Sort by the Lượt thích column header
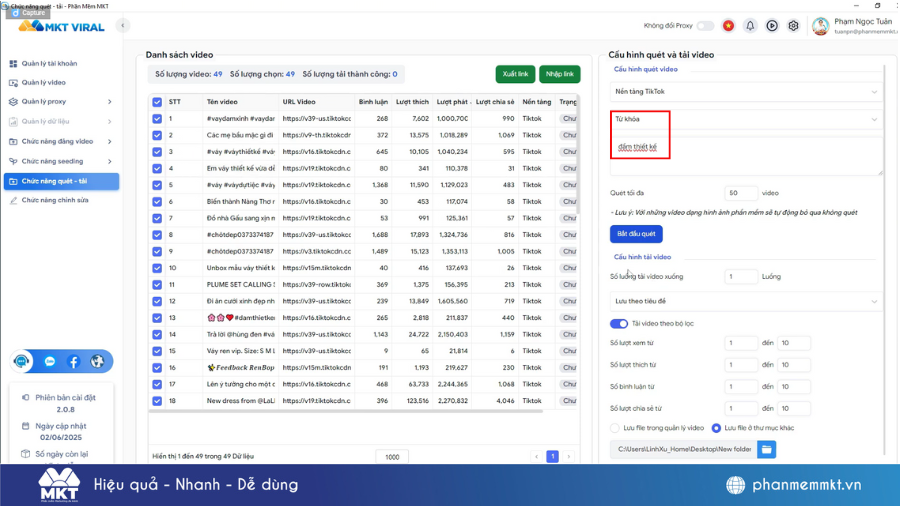This screenshot has height=506, width=900. tap(412, 102)
